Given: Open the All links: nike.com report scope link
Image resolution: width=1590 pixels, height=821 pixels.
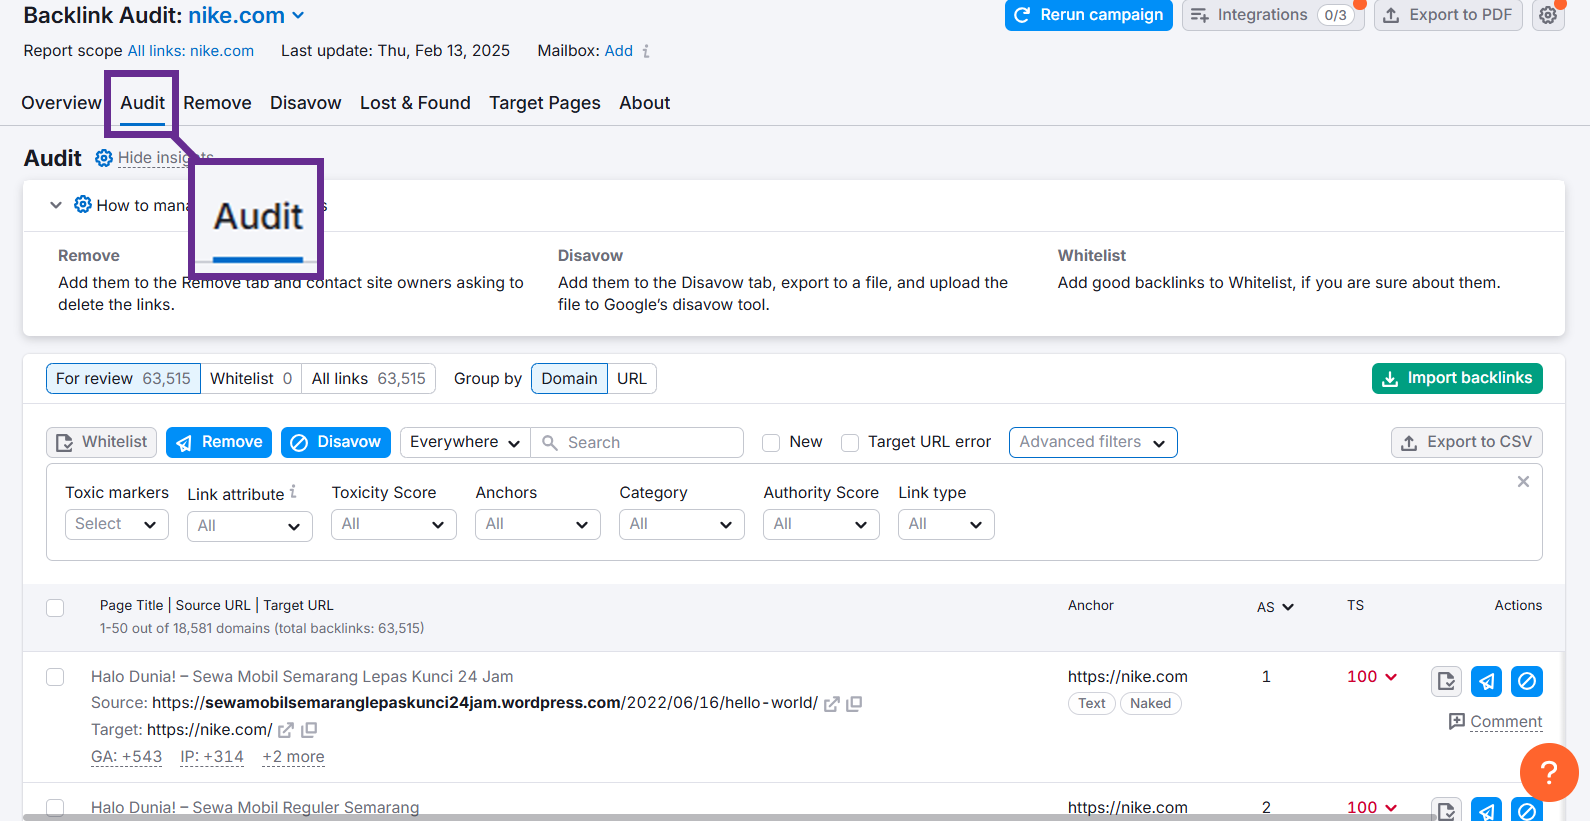Looking at the screenshot, I should tap(191, 51).
